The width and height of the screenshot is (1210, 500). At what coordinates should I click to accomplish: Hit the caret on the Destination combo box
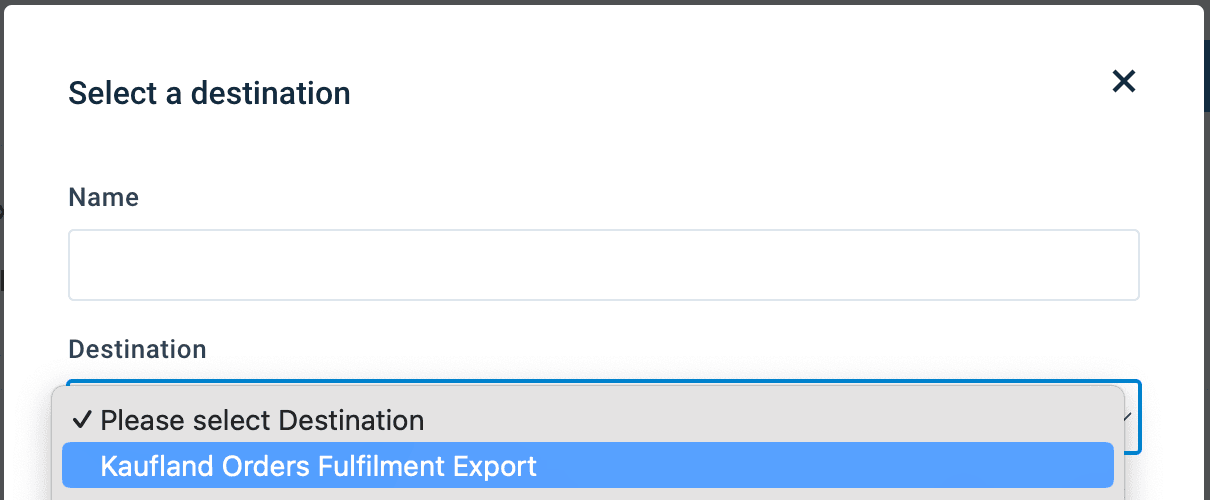[1131, 417]
